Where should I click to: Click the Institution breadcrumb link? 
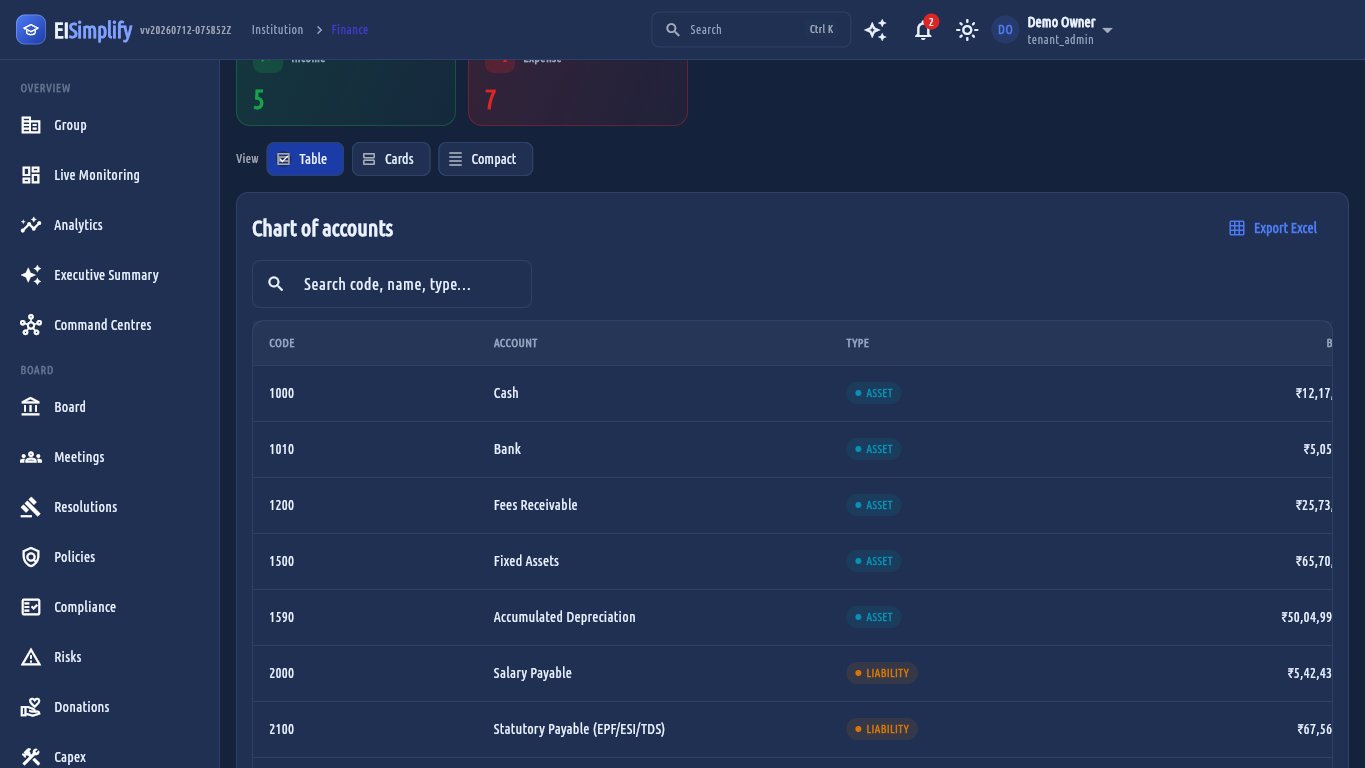coord(277,30)
